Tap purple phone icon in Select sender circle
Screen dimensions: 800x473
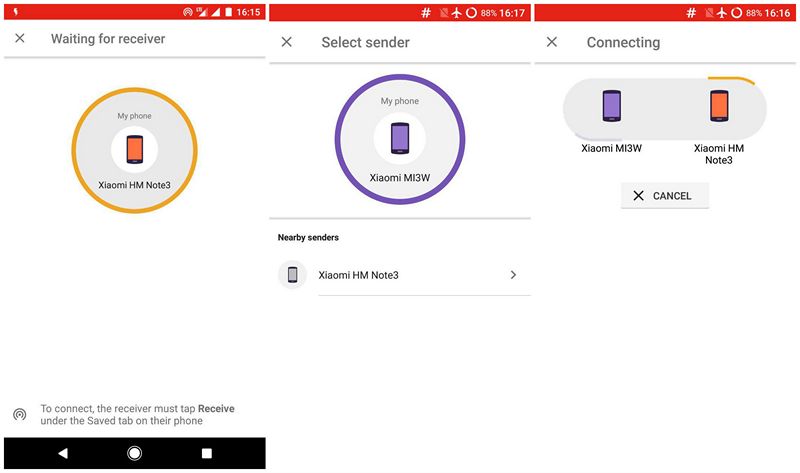400,138
